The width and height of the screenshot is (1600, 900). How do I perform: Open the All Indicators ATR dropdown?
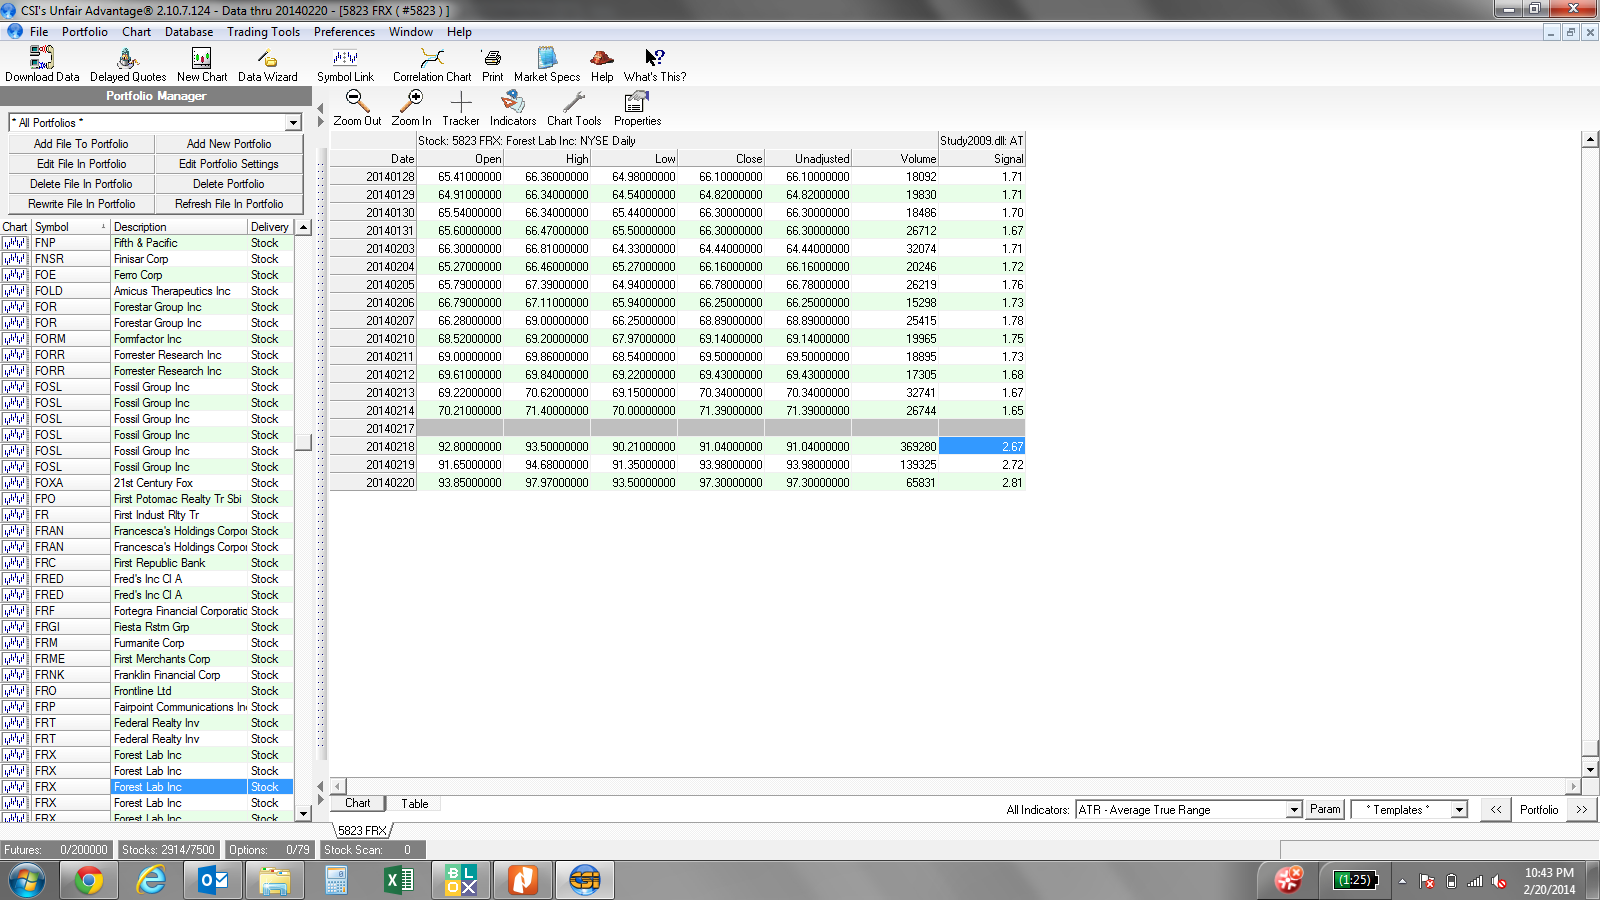[x=1294, y=810]
